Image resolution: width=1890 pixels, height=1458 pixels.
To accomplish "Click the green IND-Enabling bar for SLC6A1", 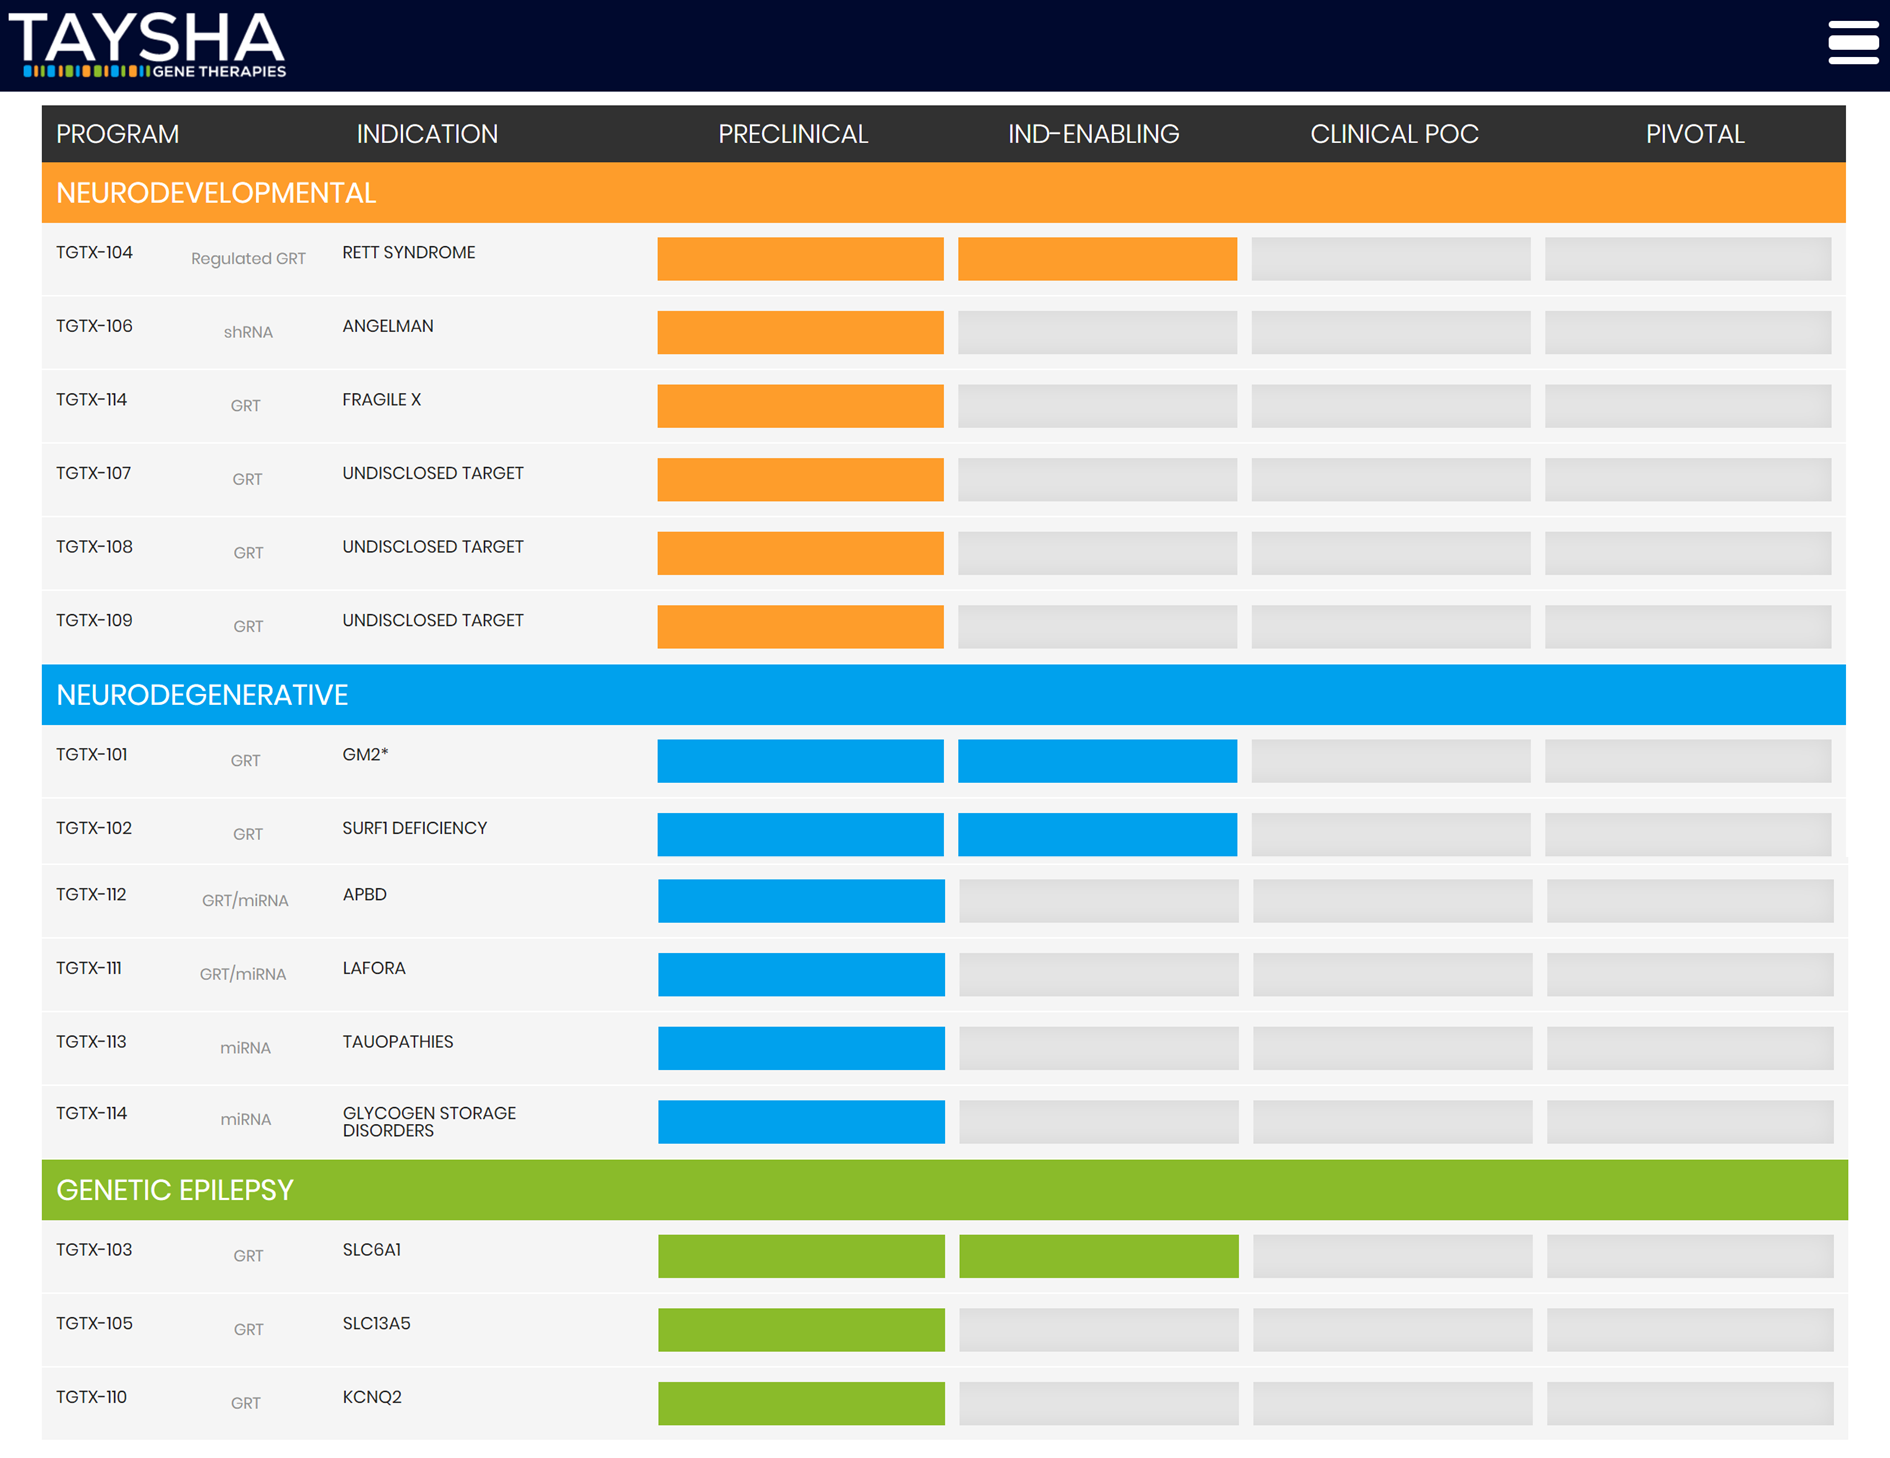I will pyautogui.click(x=1098, y=1256).
